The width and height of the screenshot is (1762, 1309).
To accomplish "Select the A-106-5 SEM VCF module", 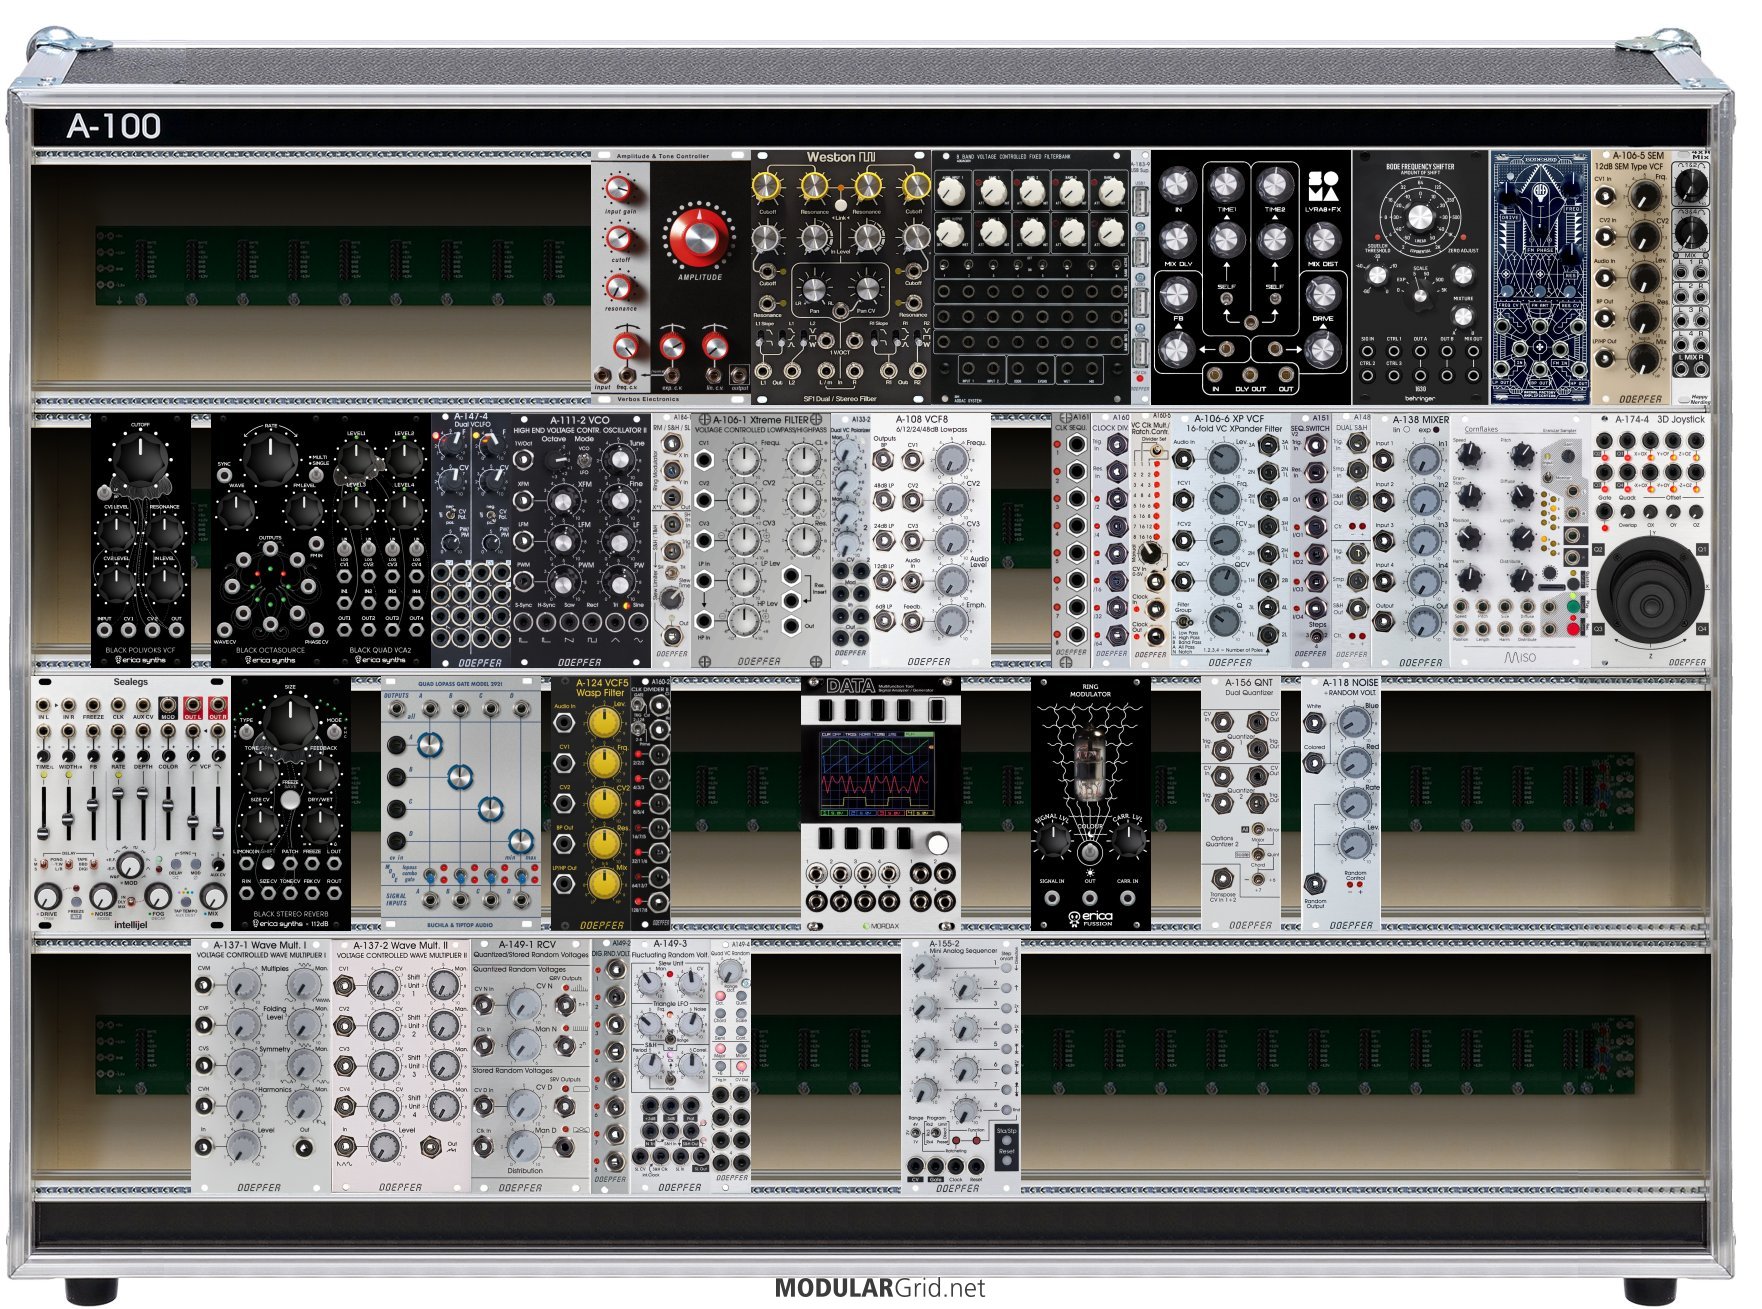I will (x=1630, y=277).
